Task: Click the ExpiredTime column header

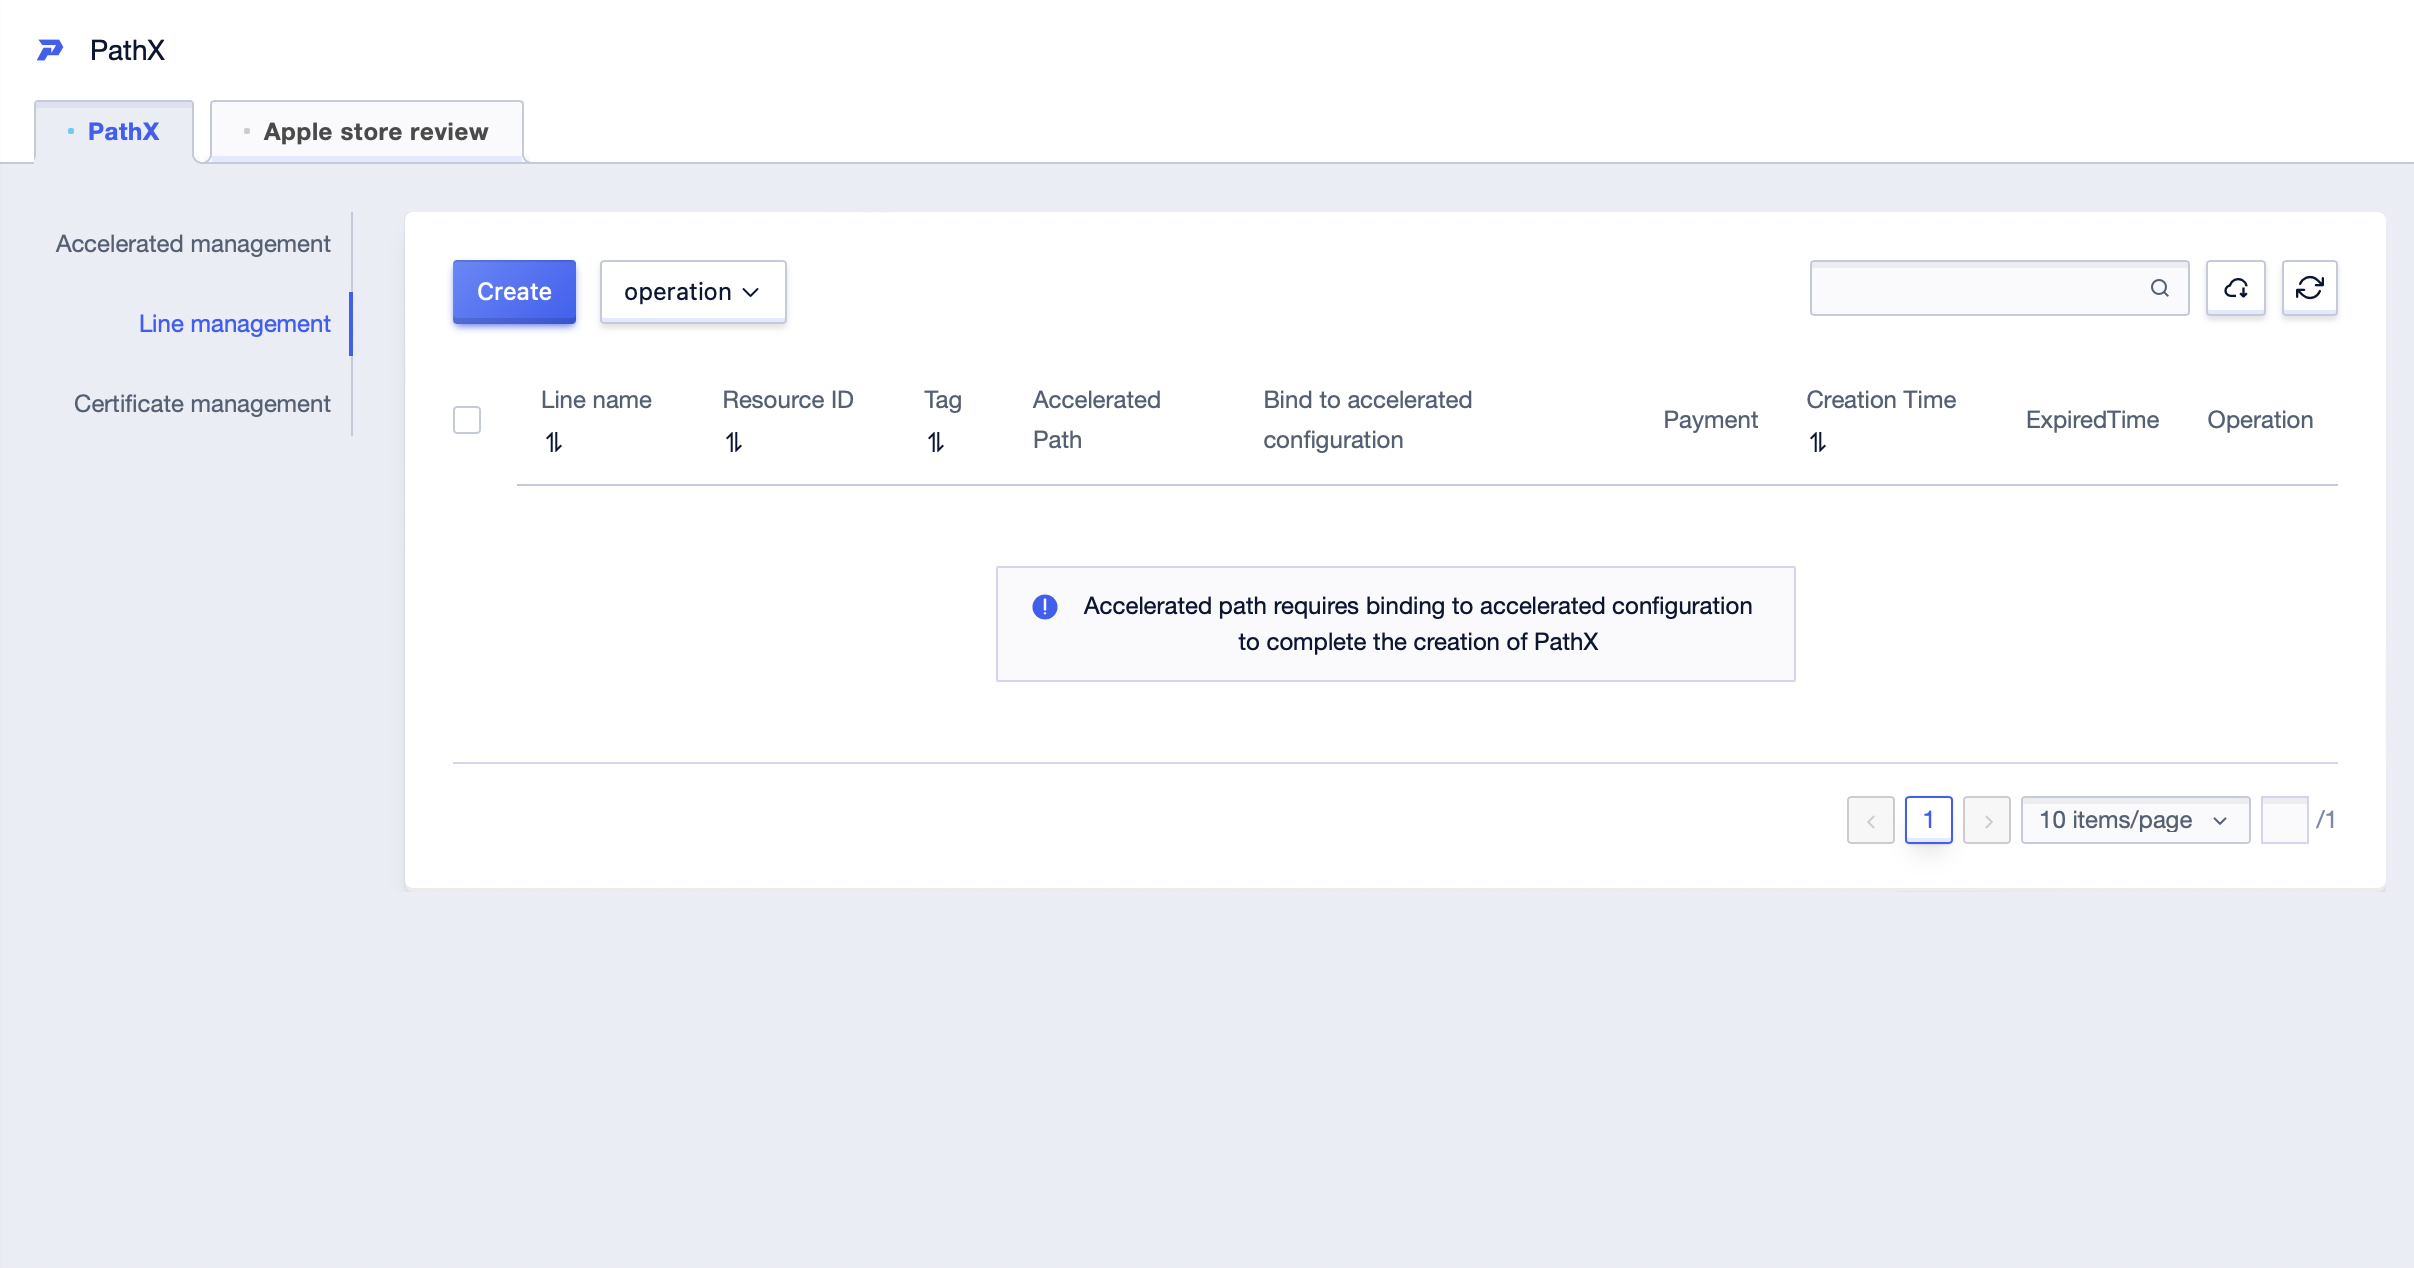Action: click(x=2092, y=420)
